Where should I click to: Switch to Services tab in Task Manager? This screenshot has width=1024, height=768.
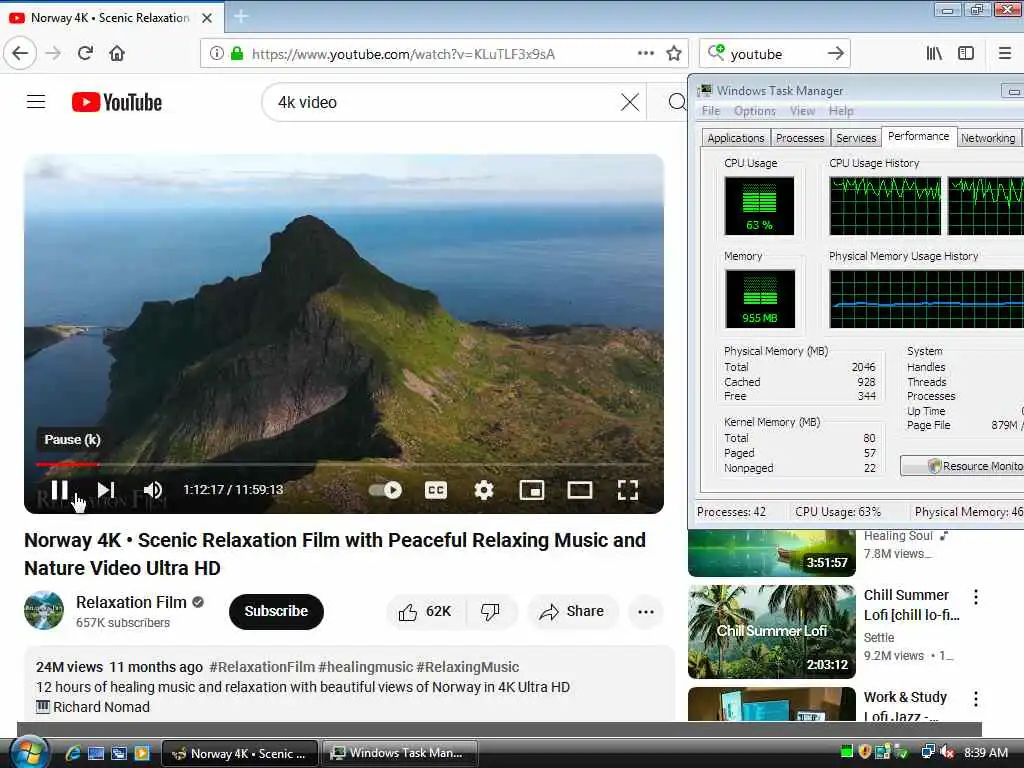click(x=856, y=138)
